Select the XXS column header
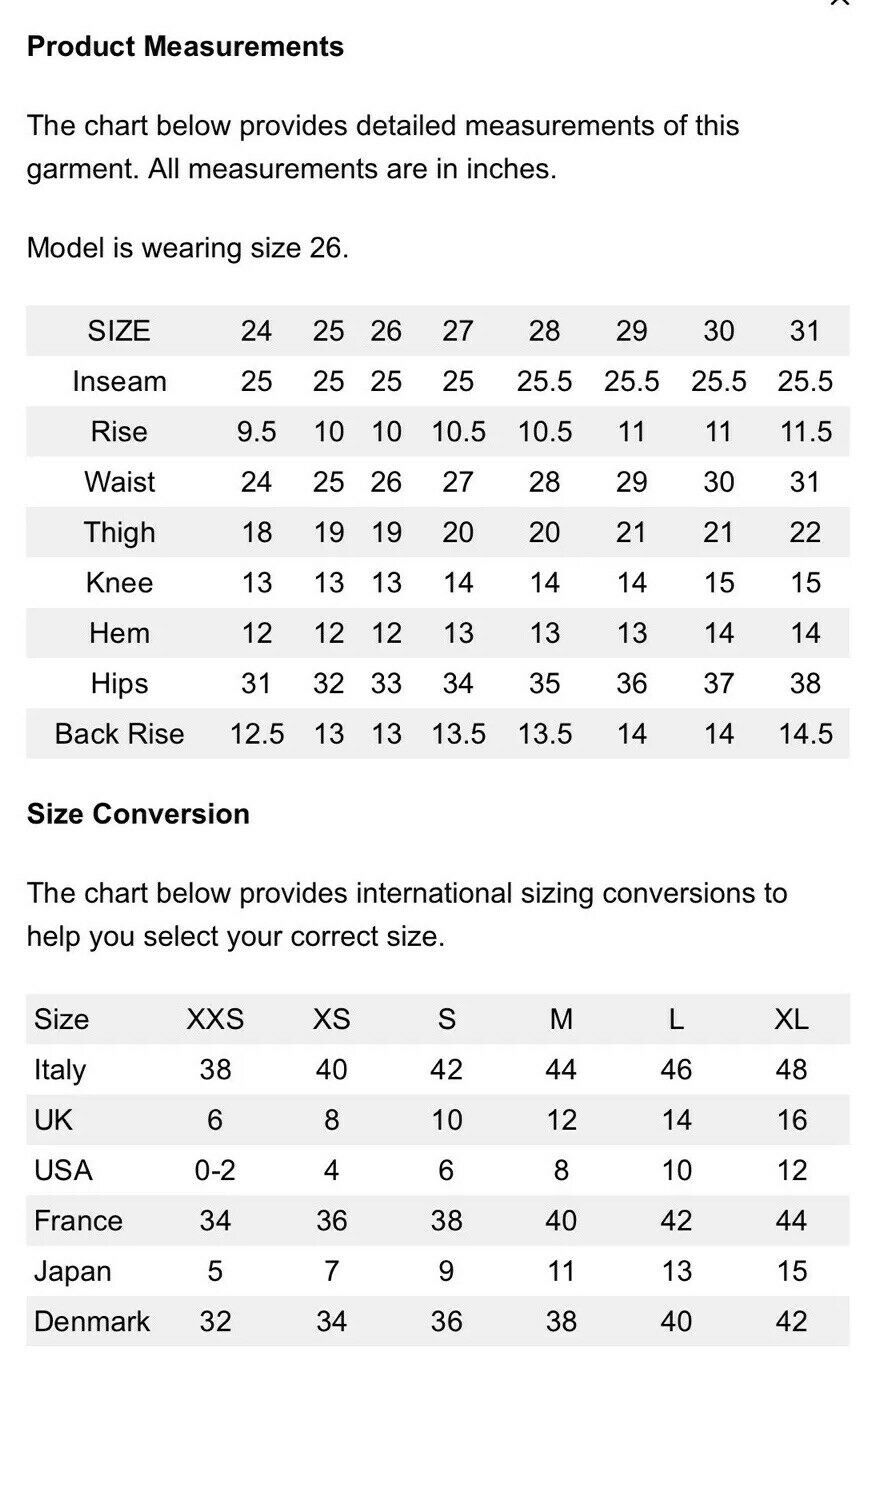Image resolution: width=886 pixels, height=1485 pixels. pyautogui.click(x=215, y=1019)
